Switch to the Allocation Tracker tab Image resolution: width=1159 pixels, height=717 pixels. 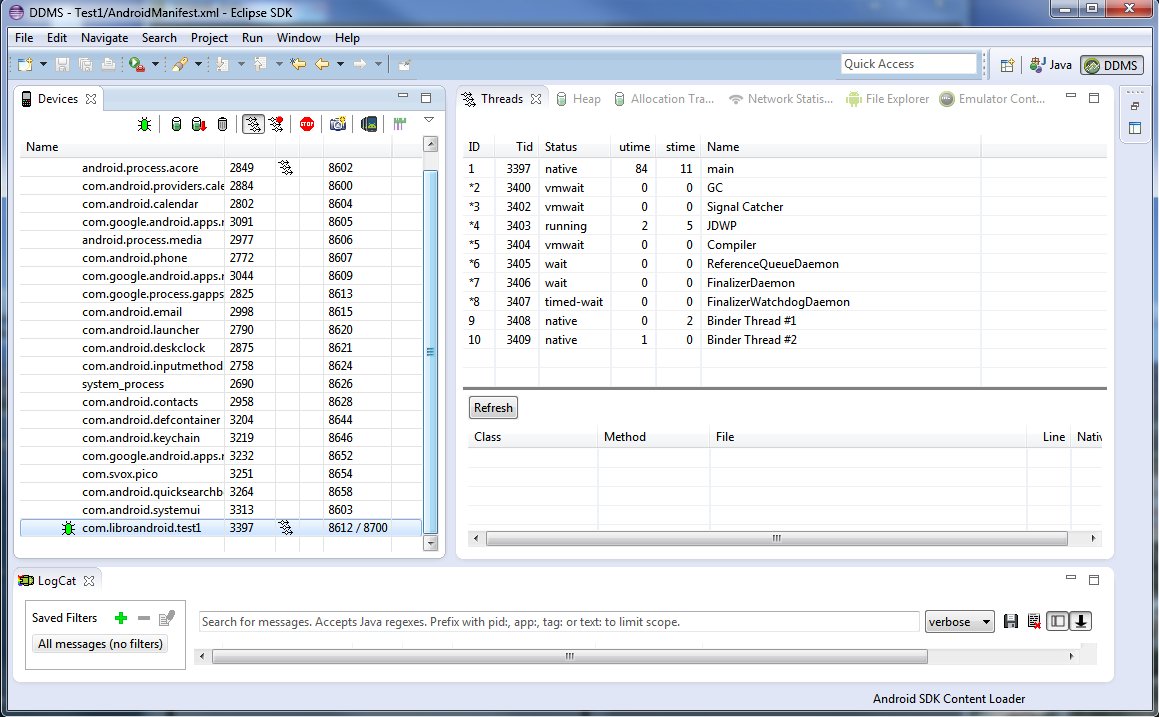pyautogui.click(x=665, y=99)
